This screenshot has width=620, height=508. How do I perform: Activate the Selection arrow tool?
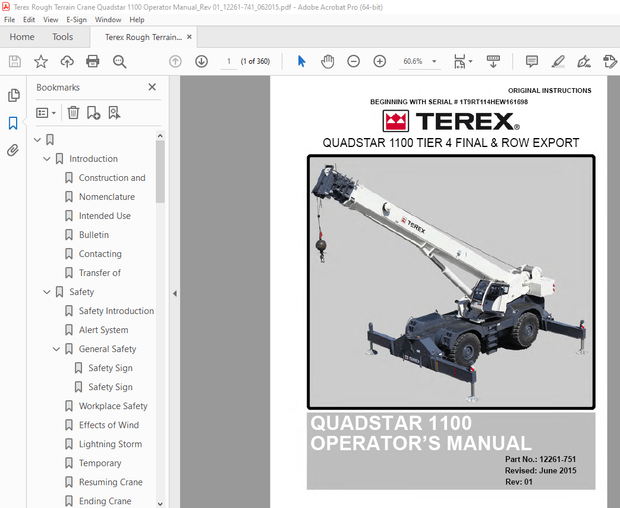click(301, 61)
